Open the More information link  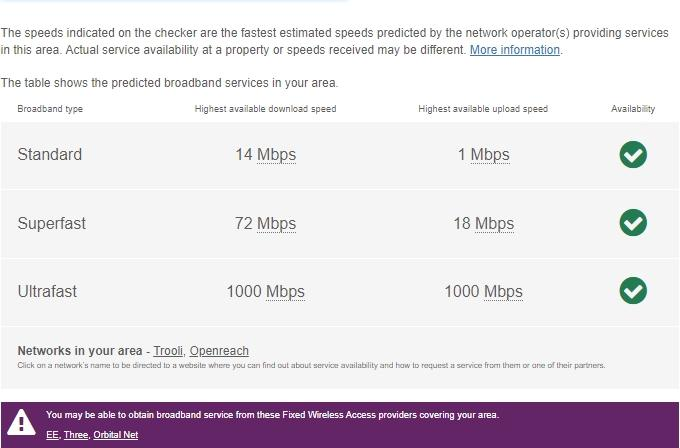[x=515, y=50]
